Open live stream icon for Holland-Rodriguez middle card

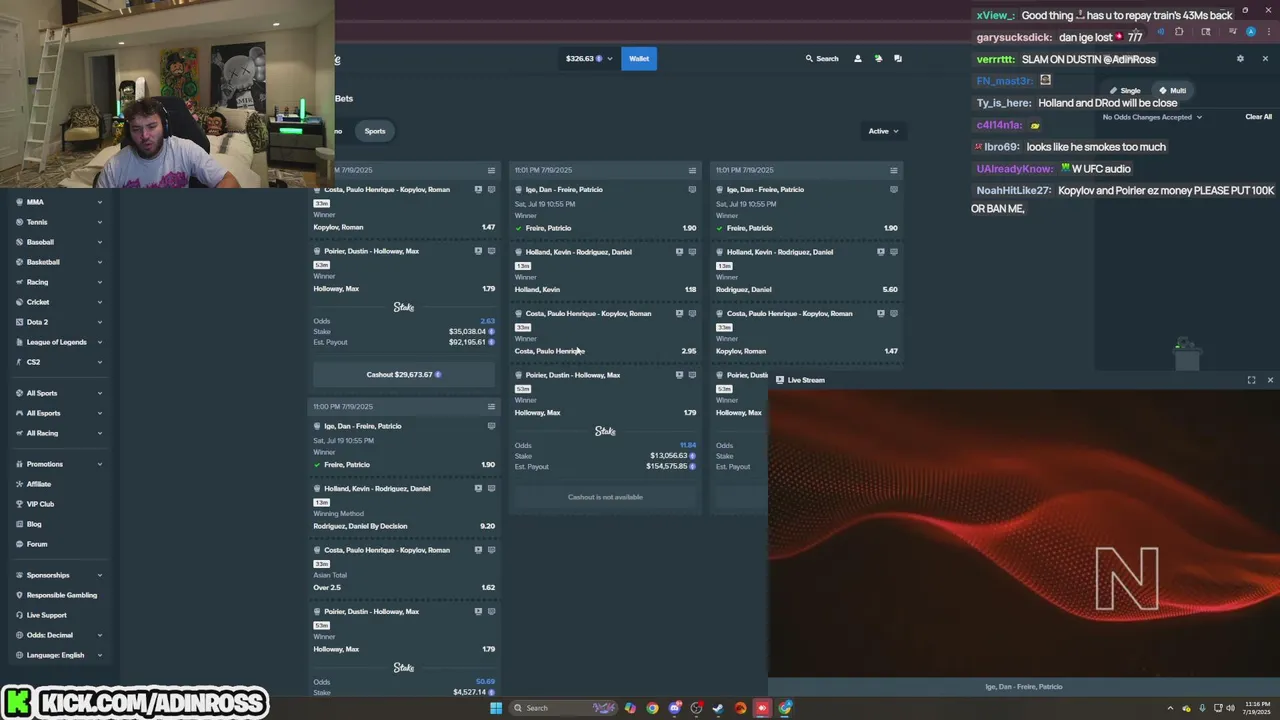[679, 252]
